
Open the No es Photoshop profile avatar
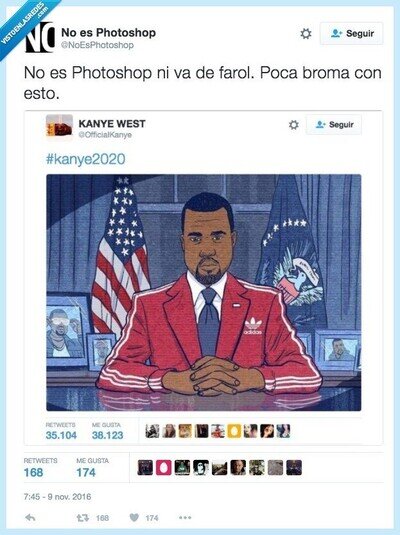40,38
